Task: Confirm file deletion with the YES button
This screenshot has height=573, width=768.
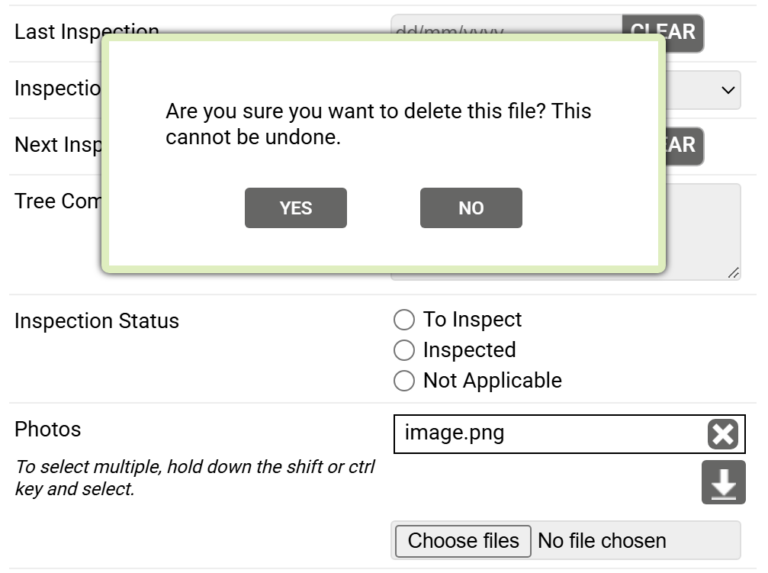Action: tap(295, 208)
